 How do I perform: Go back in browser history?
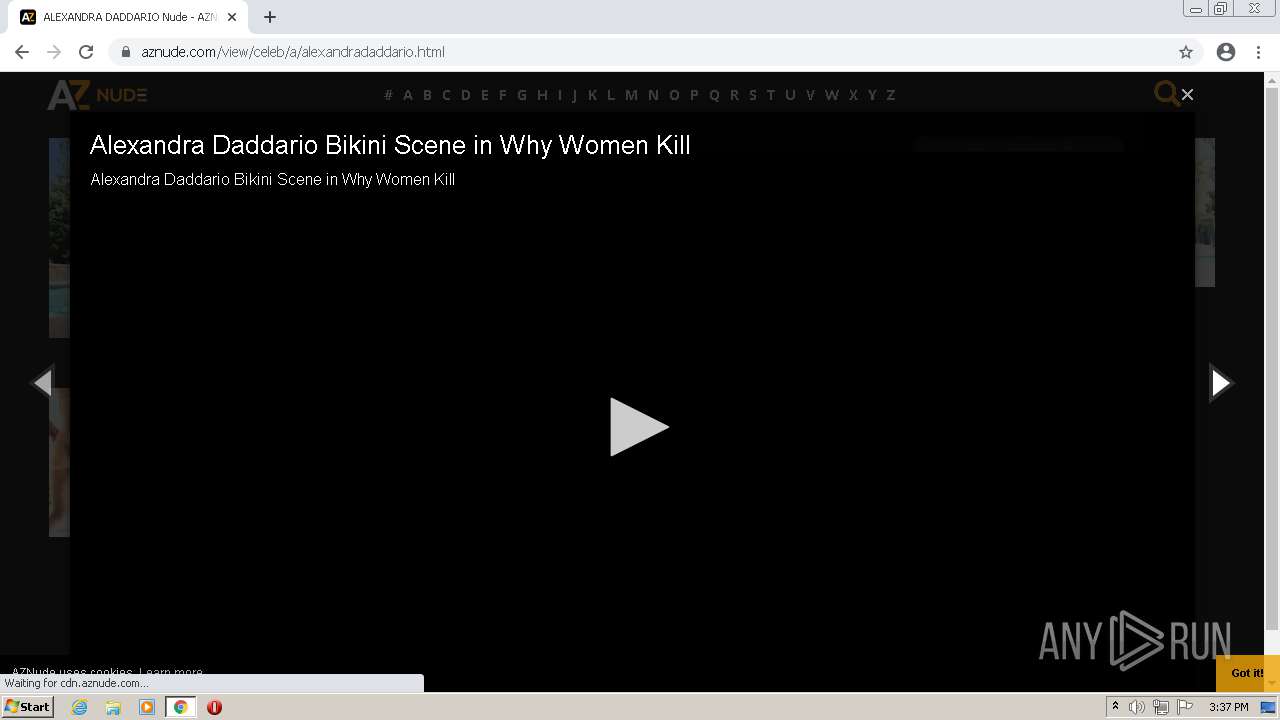click(22, 52)
